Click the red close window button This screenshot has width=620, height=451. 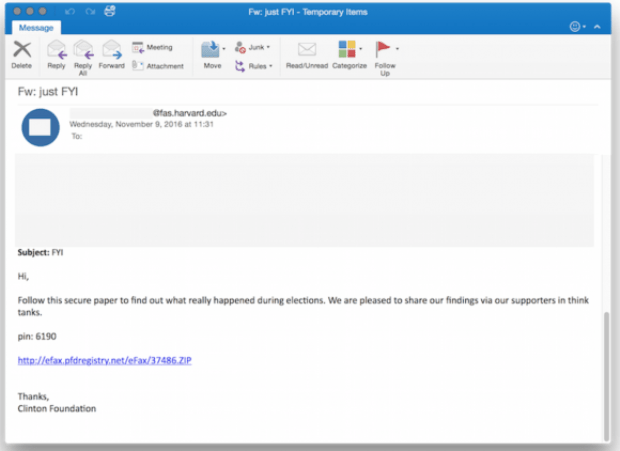click(17, 11)
